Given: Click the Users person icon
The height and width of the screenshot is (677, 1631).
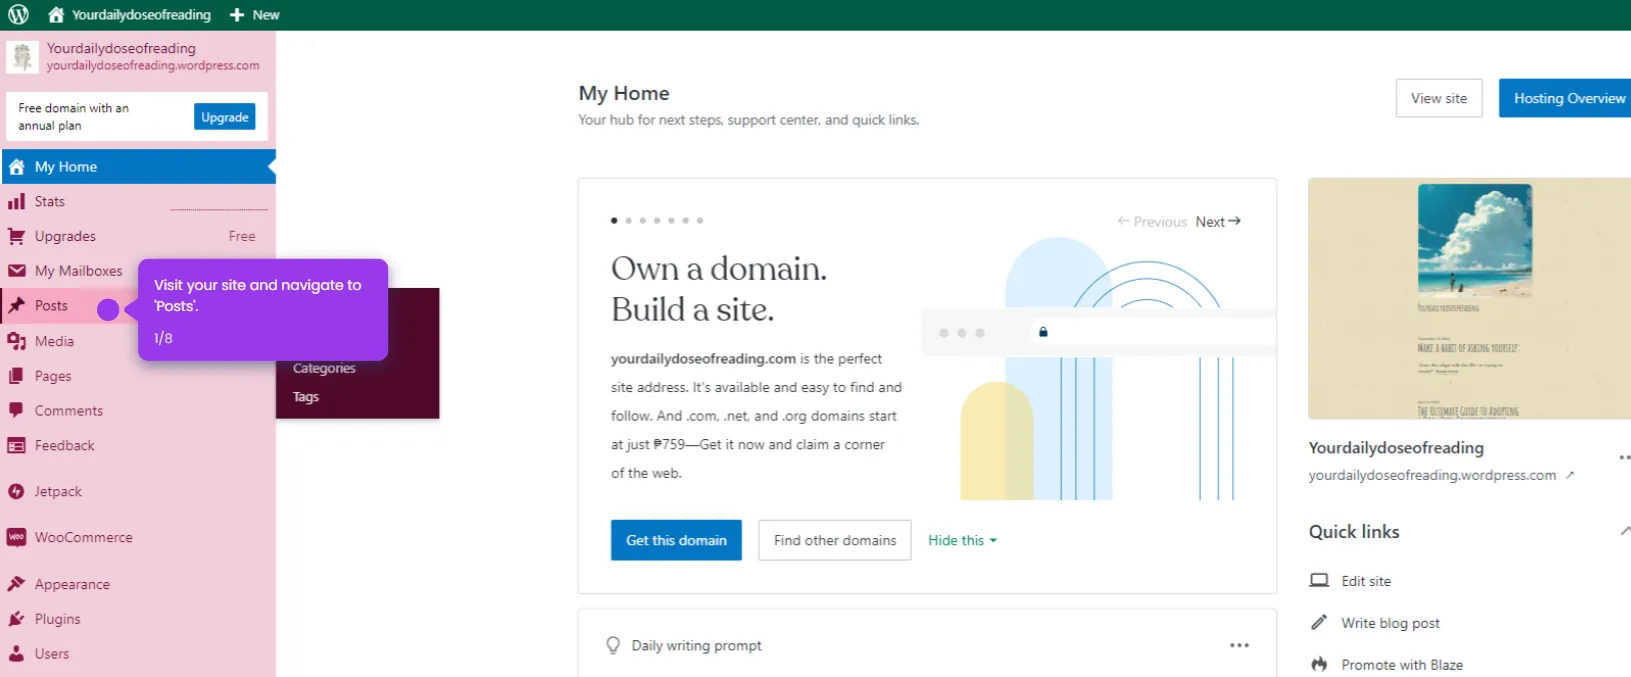Looking at the screenshot, I should (17, 654).
